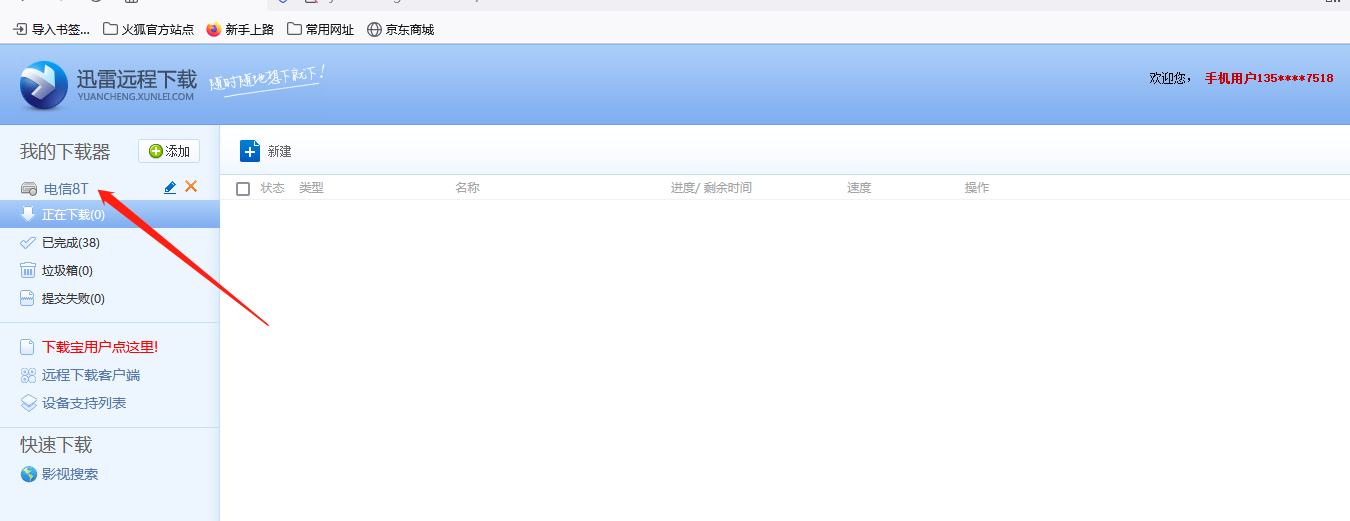Delete downloader 电信8T with orange X
The image size is (1350, 521).
coord(191,187)
